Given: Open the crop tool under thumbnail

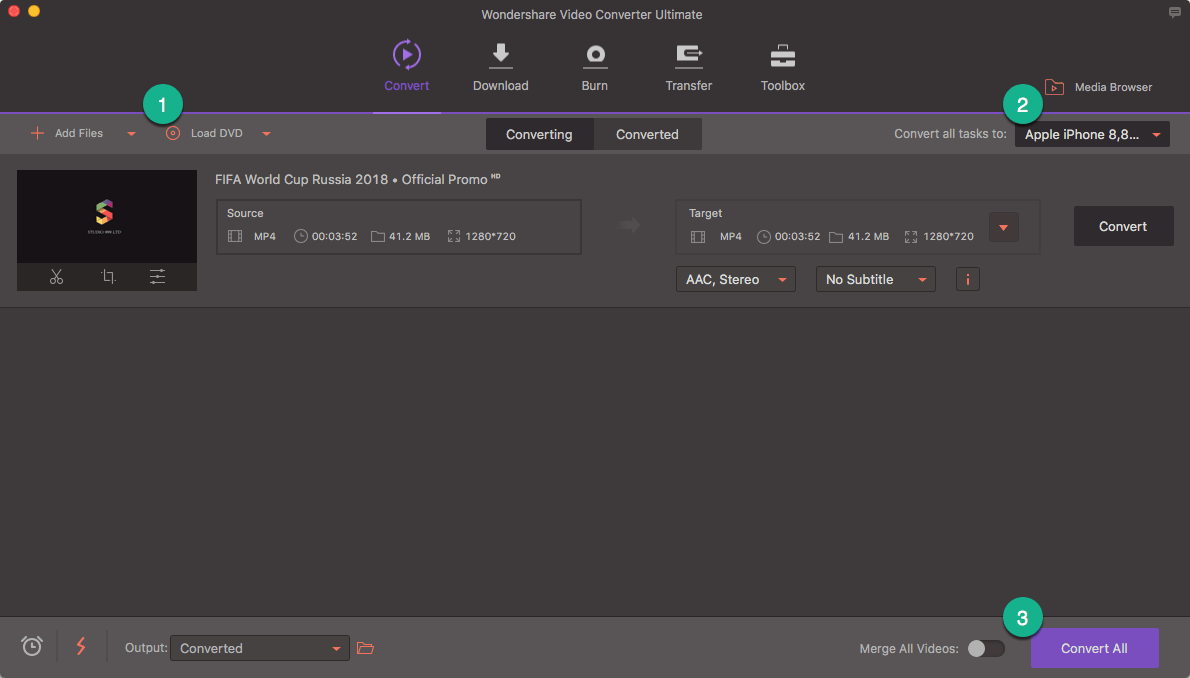Looking at the screenshot, I should [109, 276].
